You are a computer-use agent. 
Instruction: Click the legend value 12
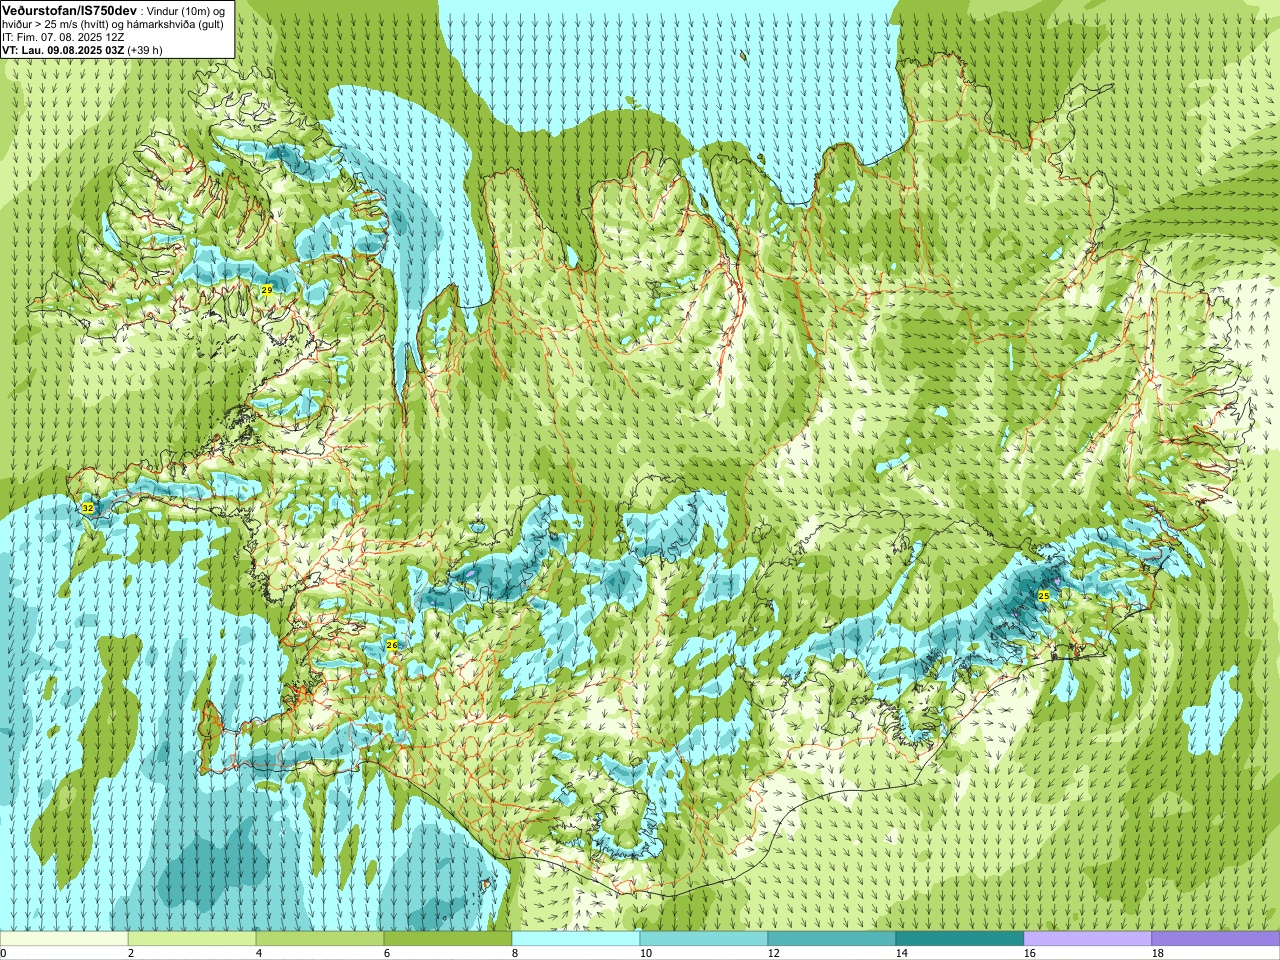pos(773,953)
